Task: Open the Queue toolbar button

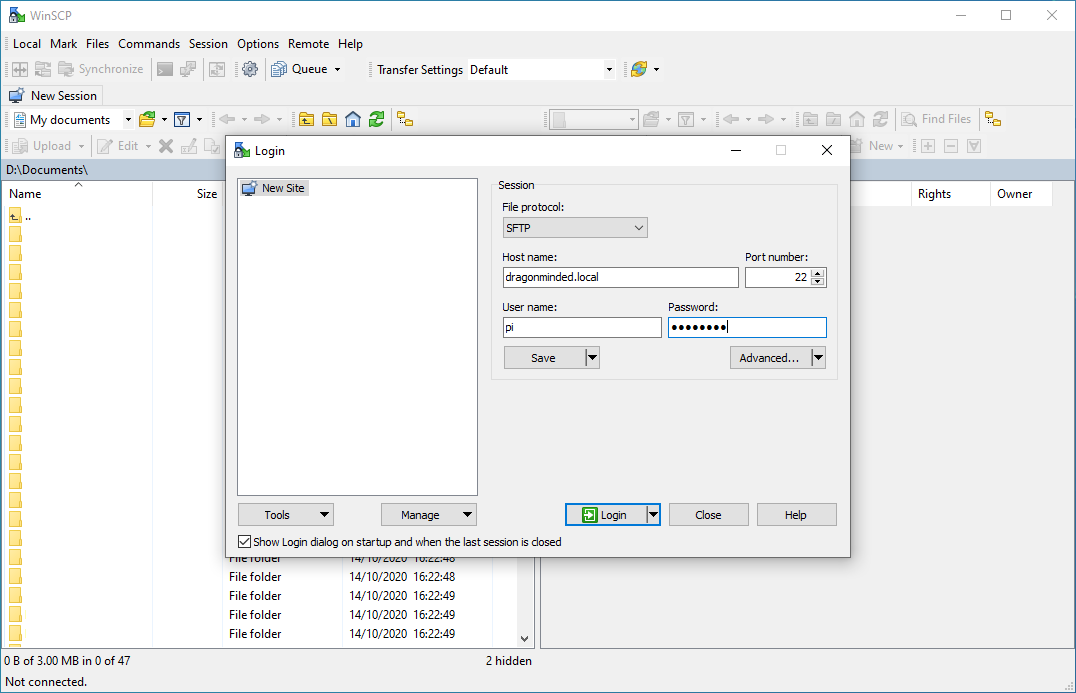Action: [299, 69]
